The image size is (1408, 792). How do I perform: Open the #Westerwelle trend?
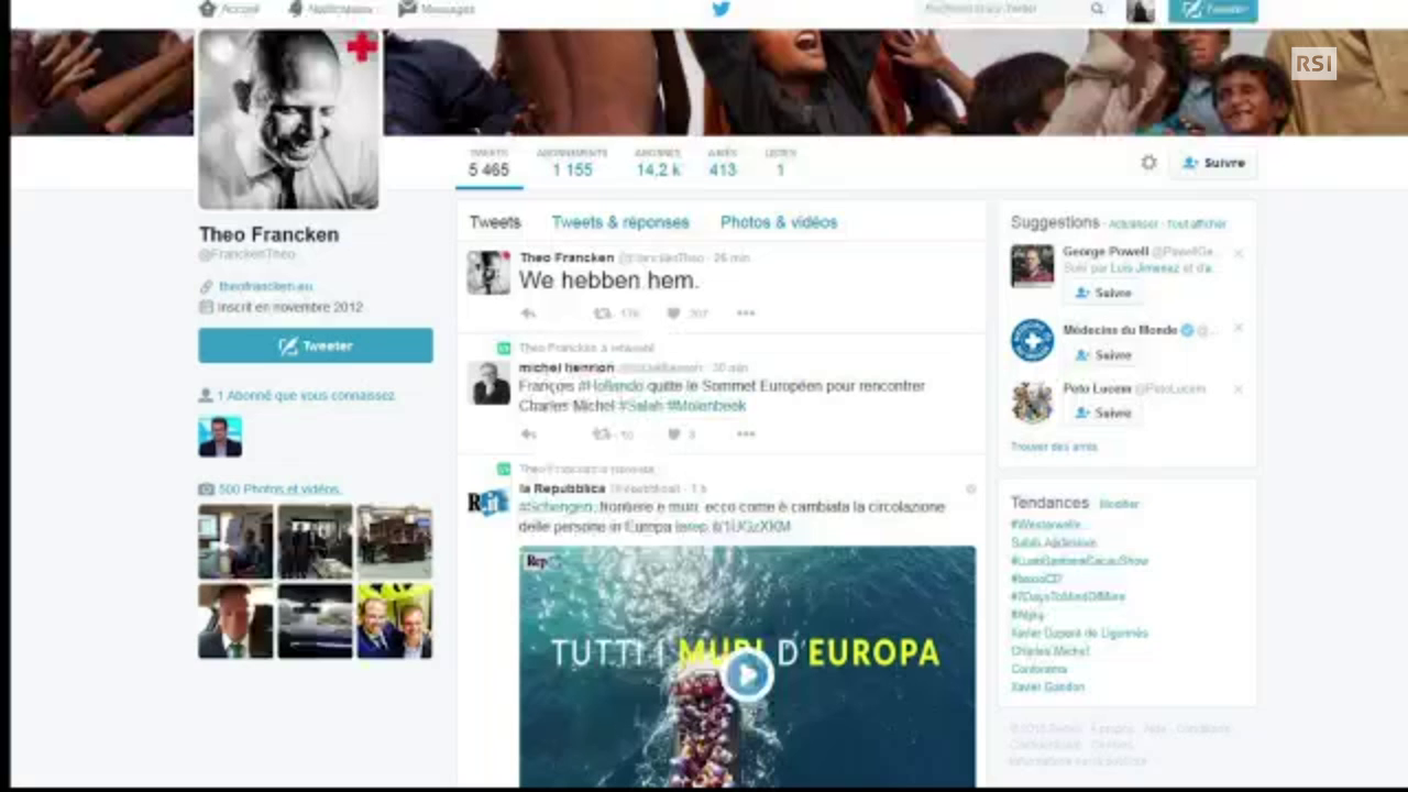pos(1045,524)
